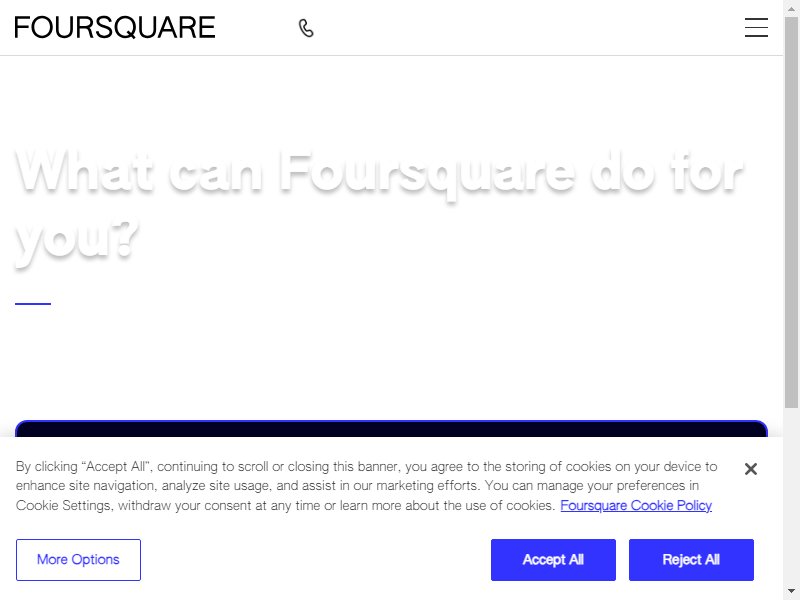Click the phone contact icon
This screenshot has width=800, height=600.
pyautogui.click(x=306, y=28)
